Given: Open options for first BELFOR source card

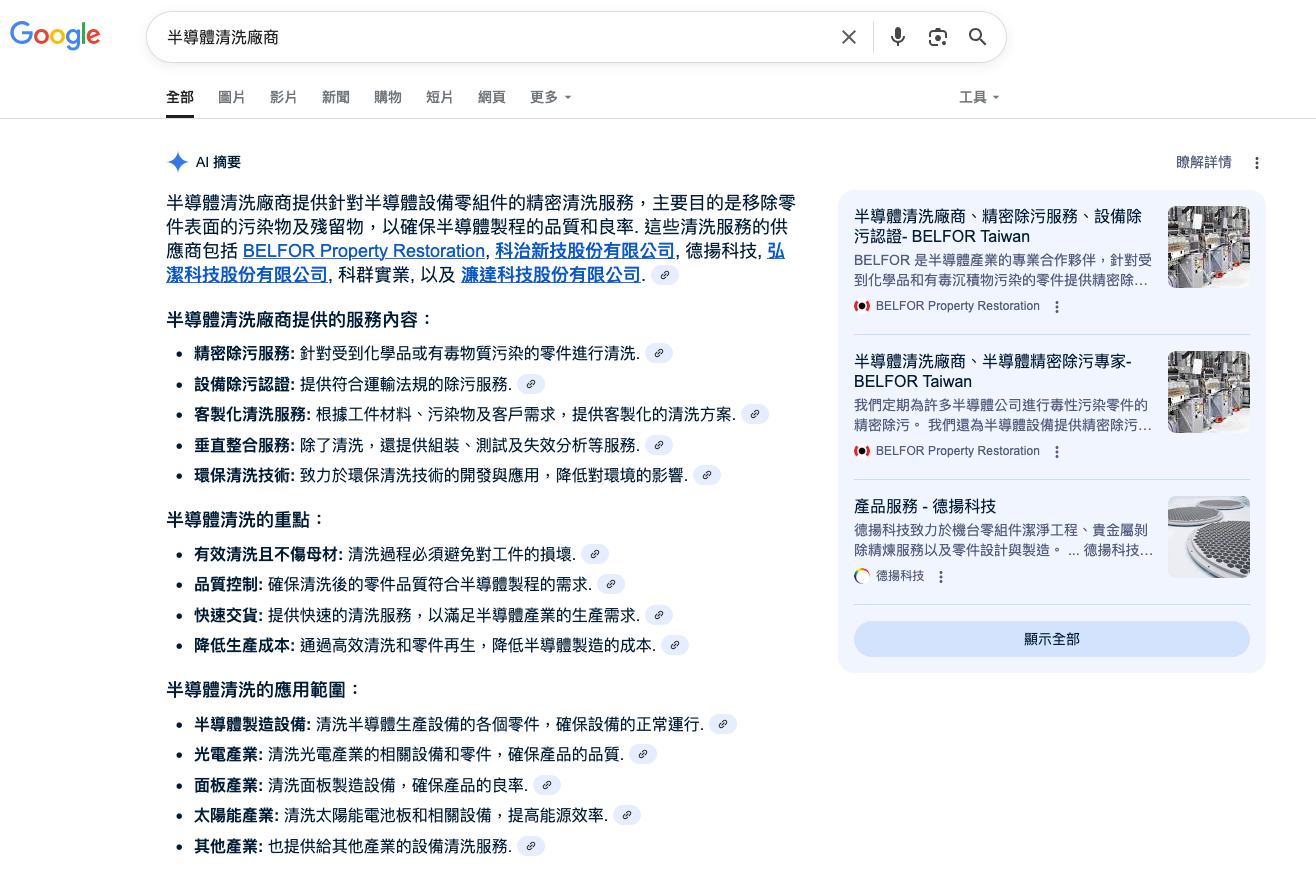Looking at the screenshot, I should click(1057, 307).
